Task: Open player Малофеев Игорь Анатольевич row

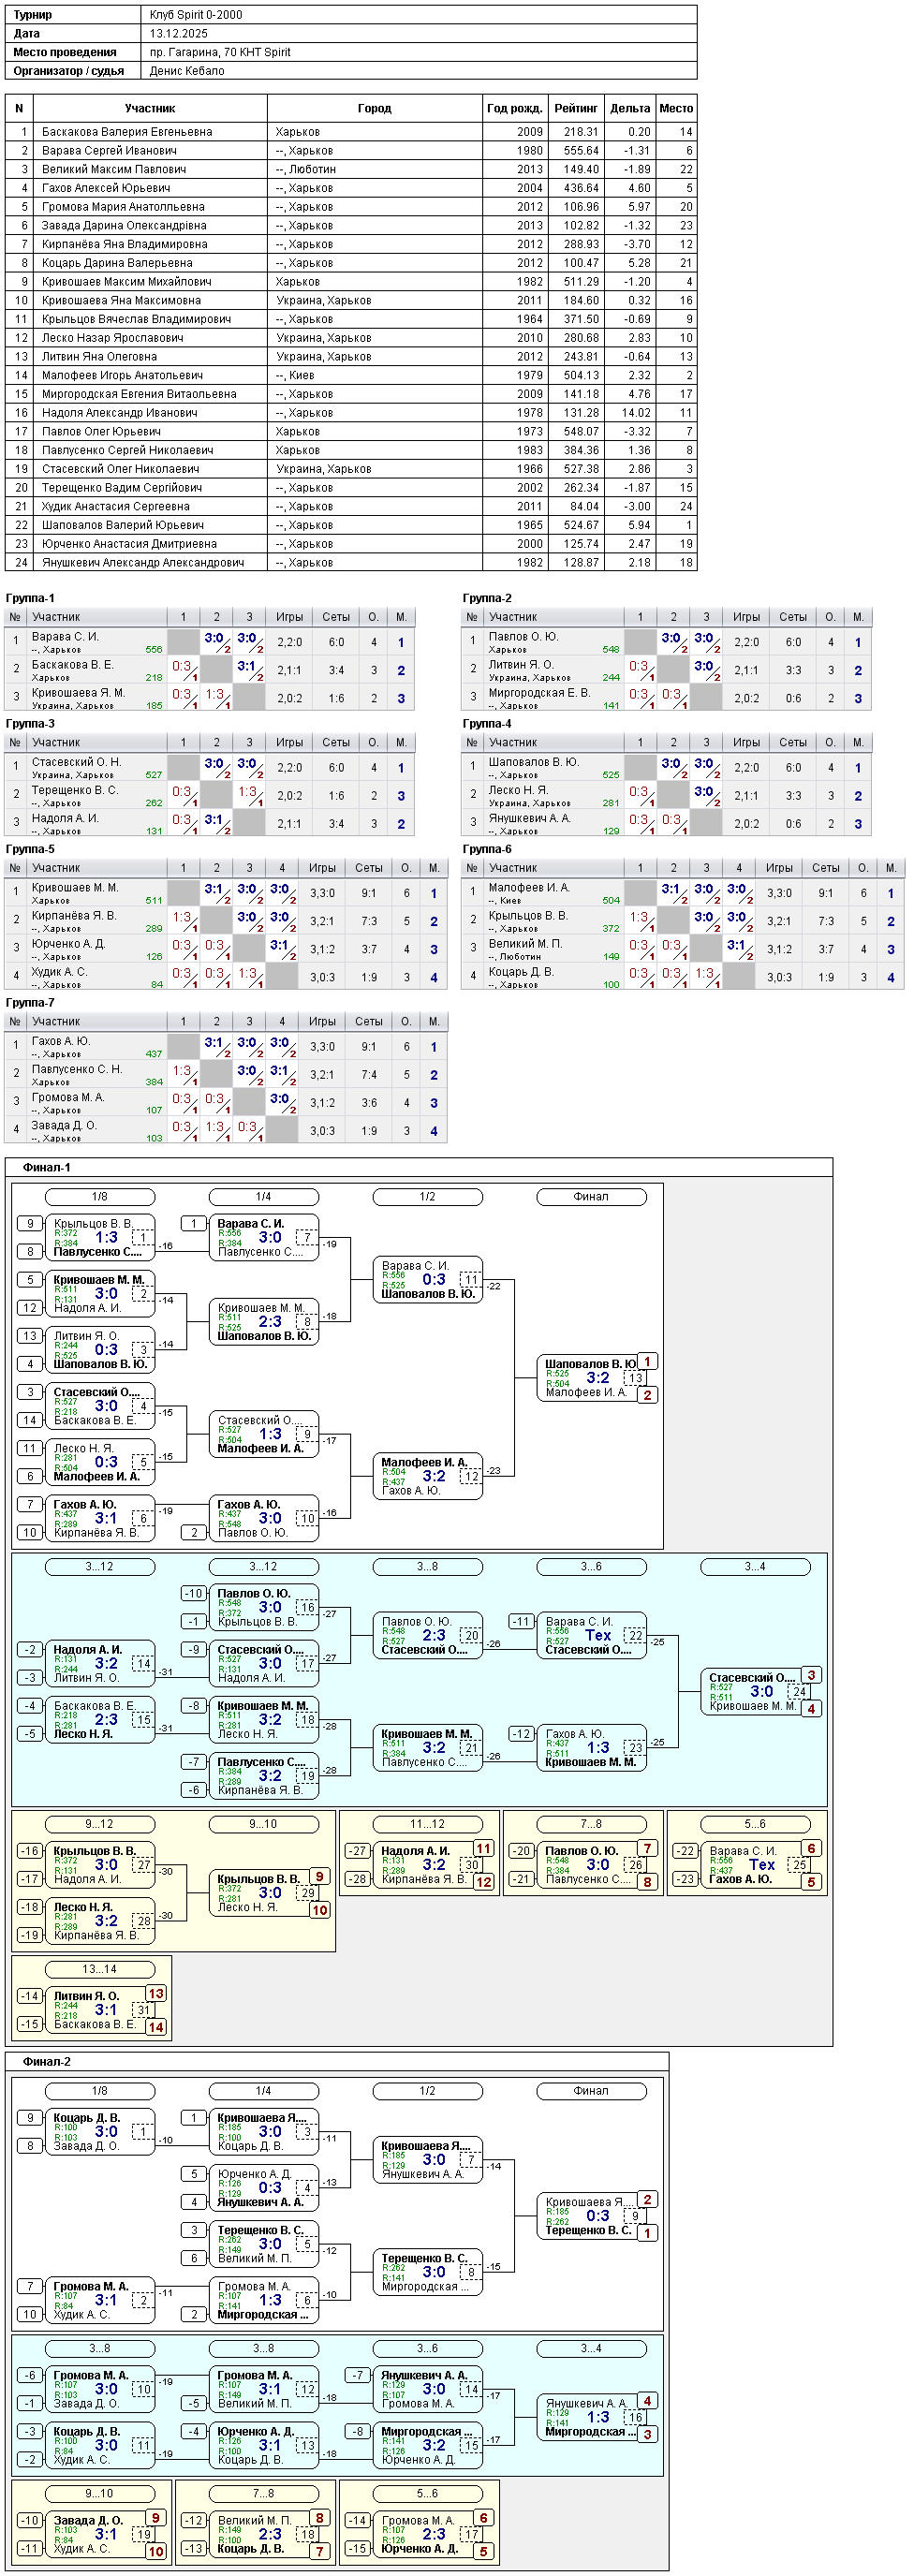Action: (x=351, y=375)
